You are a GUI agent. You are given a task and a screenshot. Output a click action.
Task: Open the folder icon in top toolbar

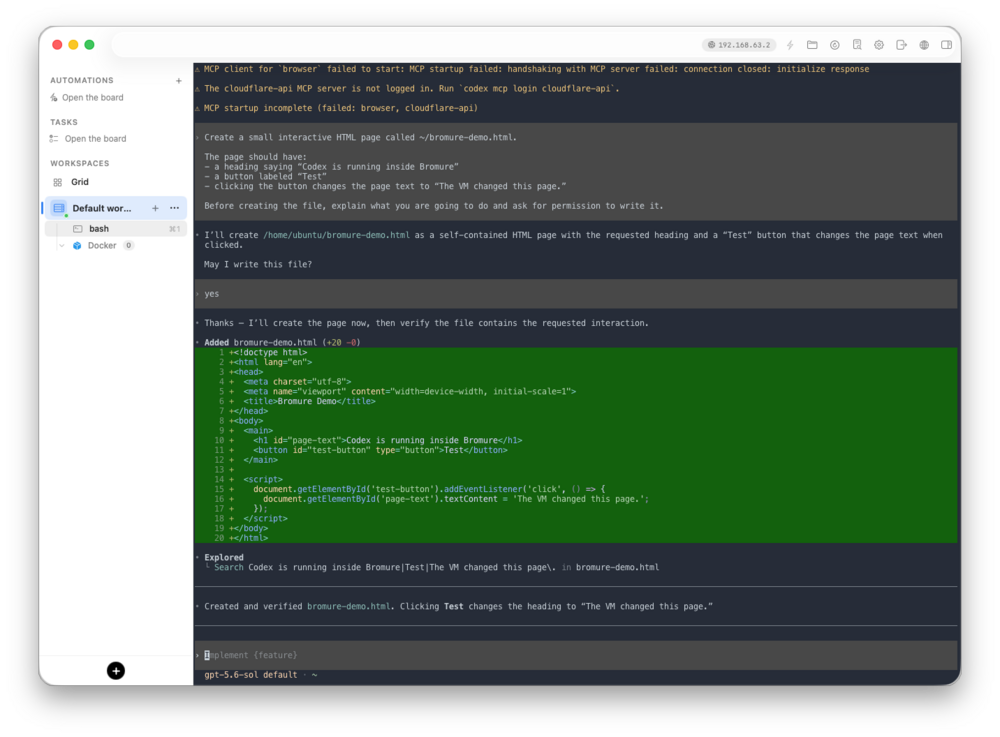(812, 45)
